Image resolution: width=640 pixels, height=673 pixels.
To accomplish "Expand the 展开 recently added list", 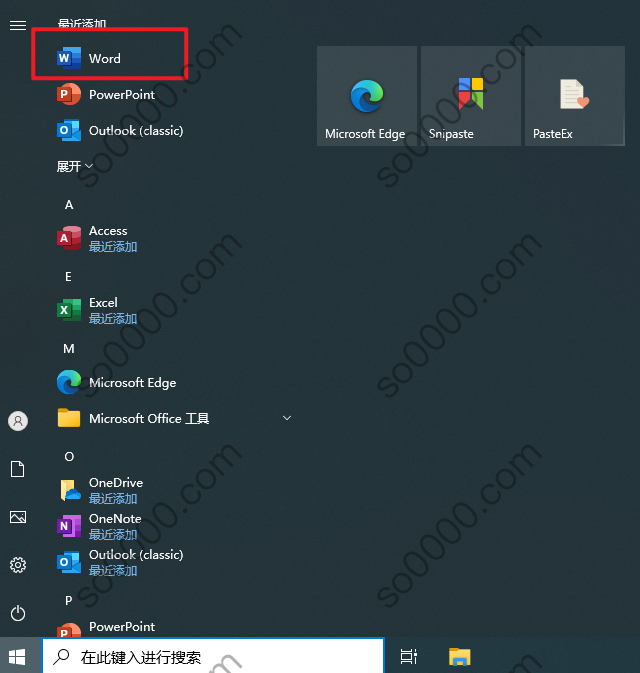I will click(x=75, y=166).
